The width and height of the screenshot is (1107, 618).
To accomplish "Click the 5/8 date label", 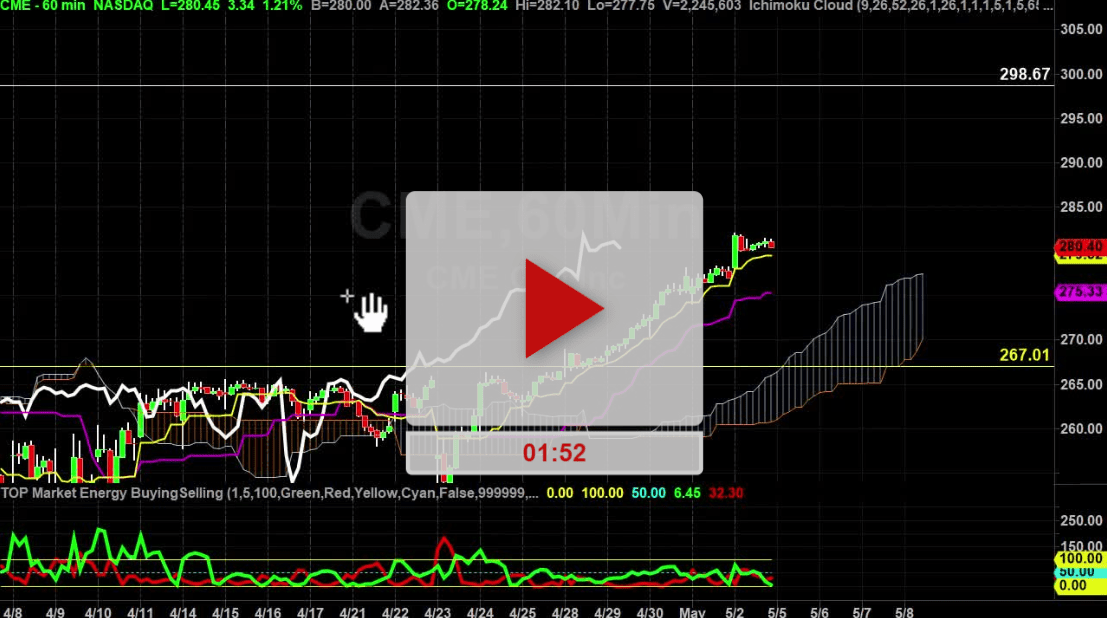I will pos(904,612).
